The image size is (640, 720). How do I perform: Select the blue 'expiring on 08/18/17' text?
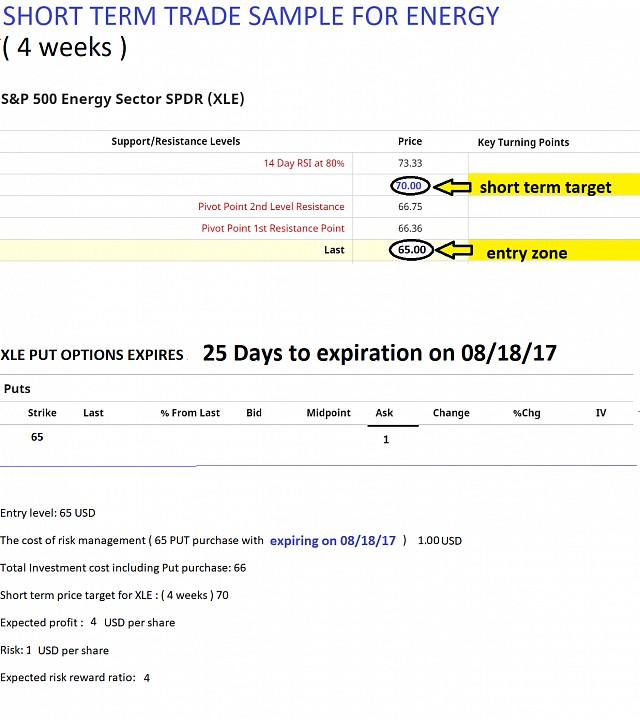point(333,541)
